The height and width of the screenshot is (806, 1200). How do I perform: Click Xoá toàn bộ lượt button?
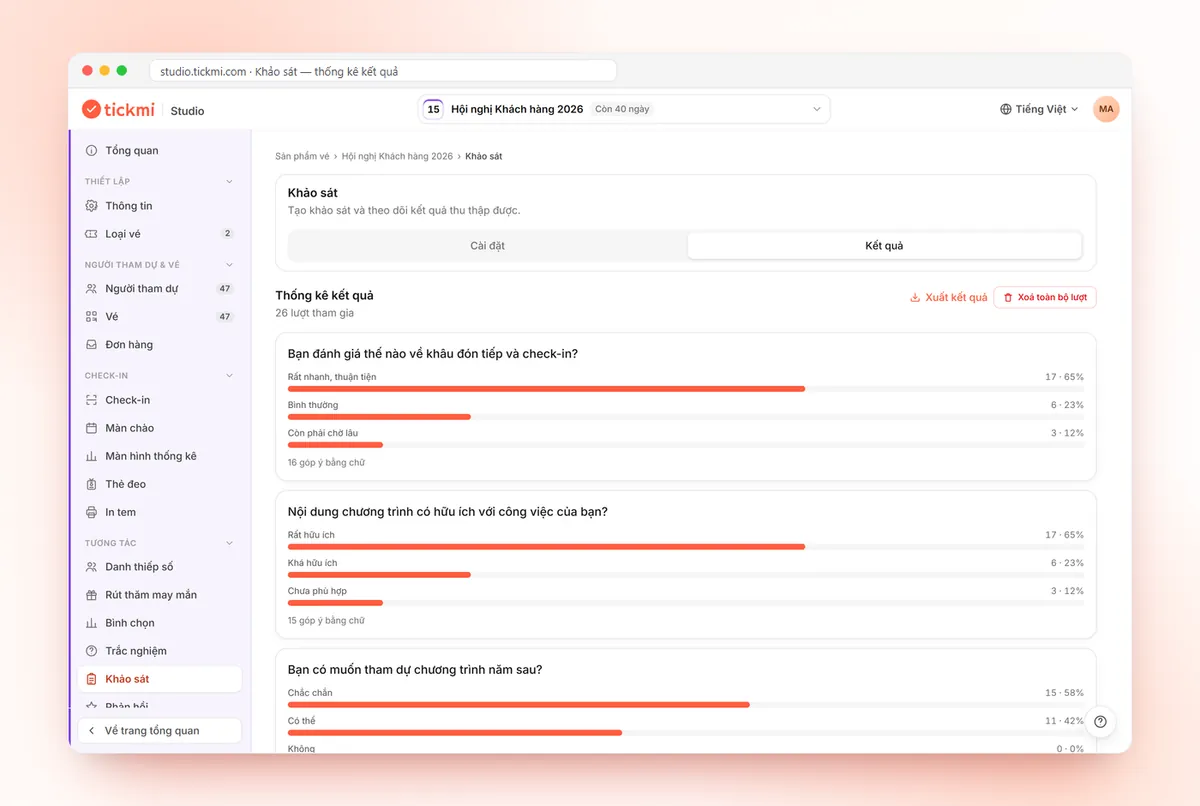(1045, 297)
